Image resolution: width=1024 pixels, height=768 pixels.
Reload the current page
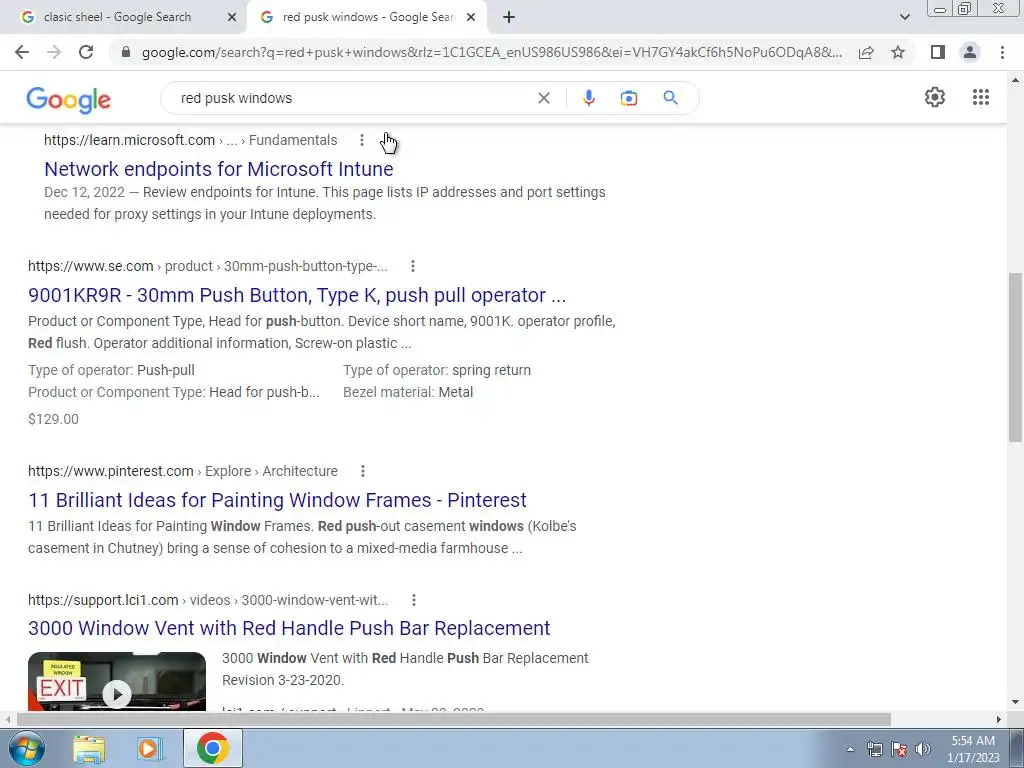click(86, 52)
